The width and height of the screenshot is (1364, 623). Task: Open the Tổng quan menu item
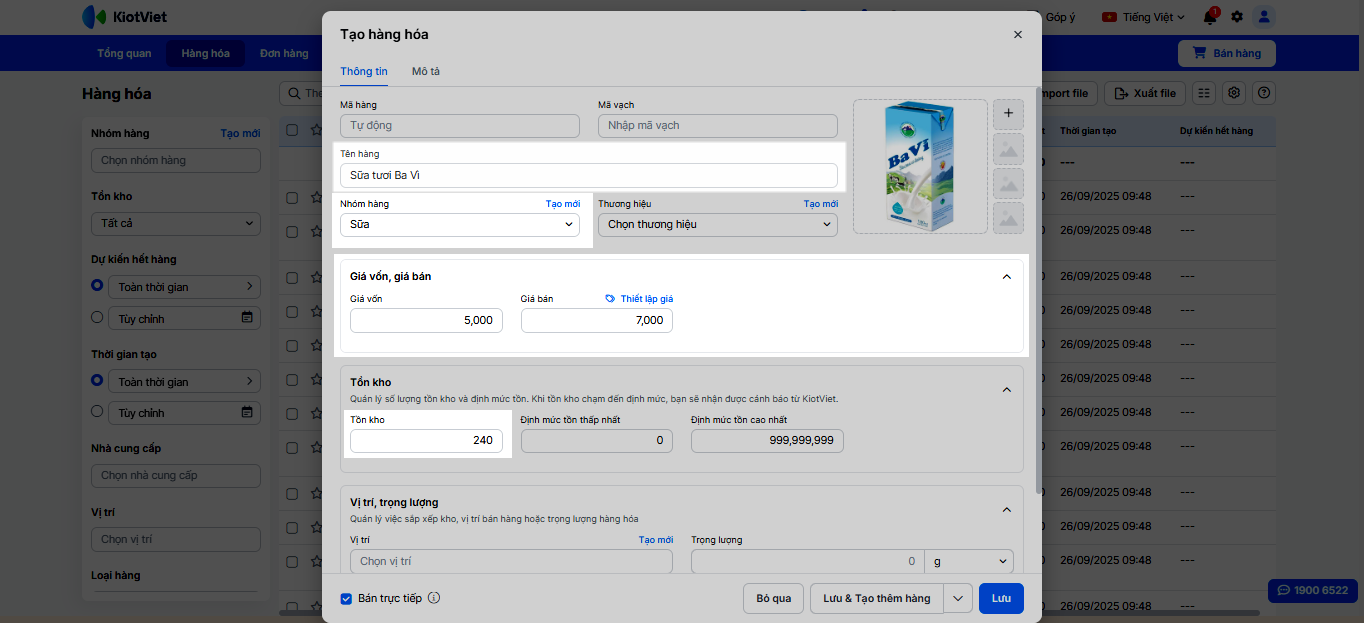pyautogui.click(x=124, y=53)
